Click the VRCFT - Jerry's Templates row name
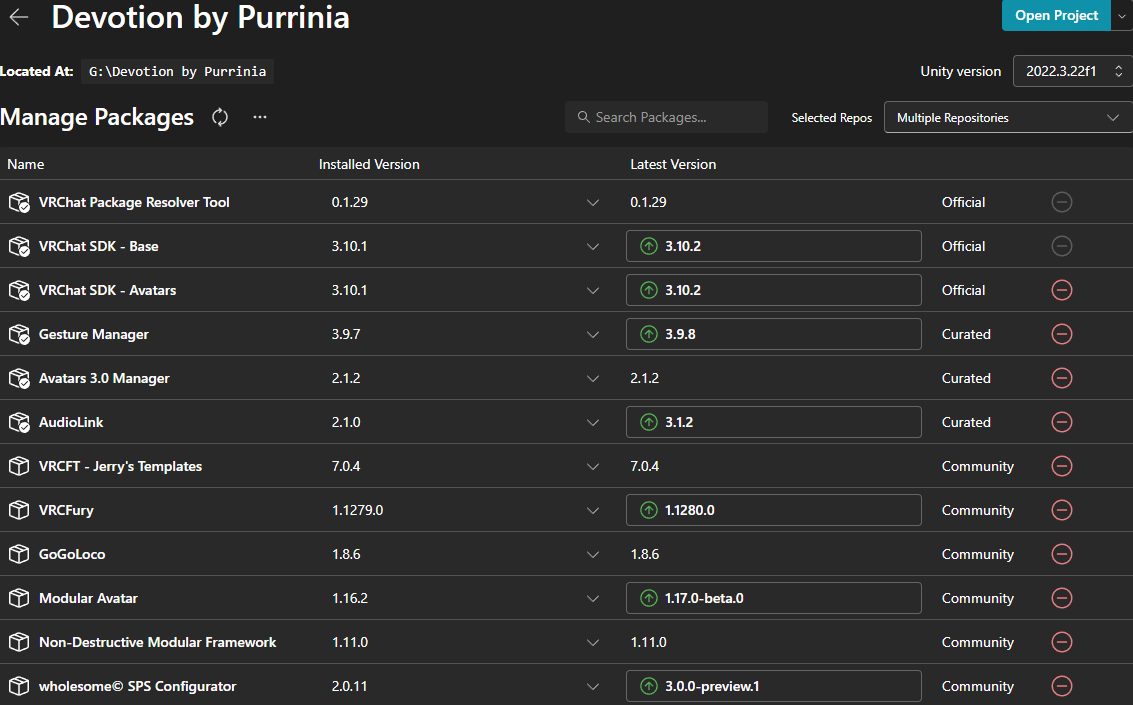Viewport: 1133px width, 705px height. click(x=120, y=466)
